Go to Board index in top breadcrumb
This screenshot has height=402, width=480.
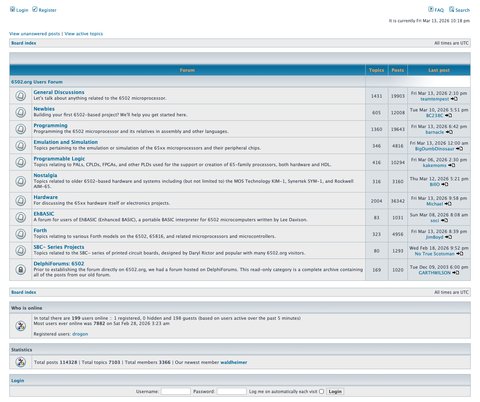coord(24,43)
